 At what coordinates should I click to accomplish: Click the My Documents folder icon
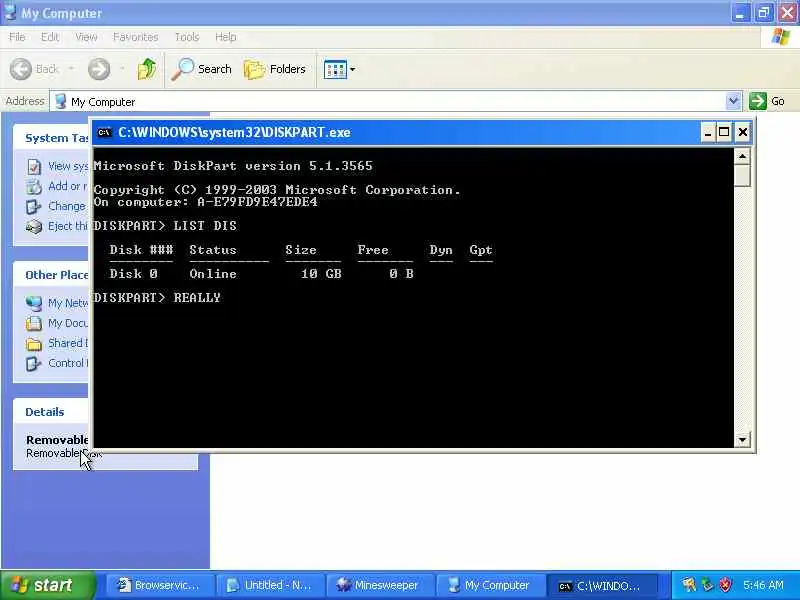[x=34, y=323]
